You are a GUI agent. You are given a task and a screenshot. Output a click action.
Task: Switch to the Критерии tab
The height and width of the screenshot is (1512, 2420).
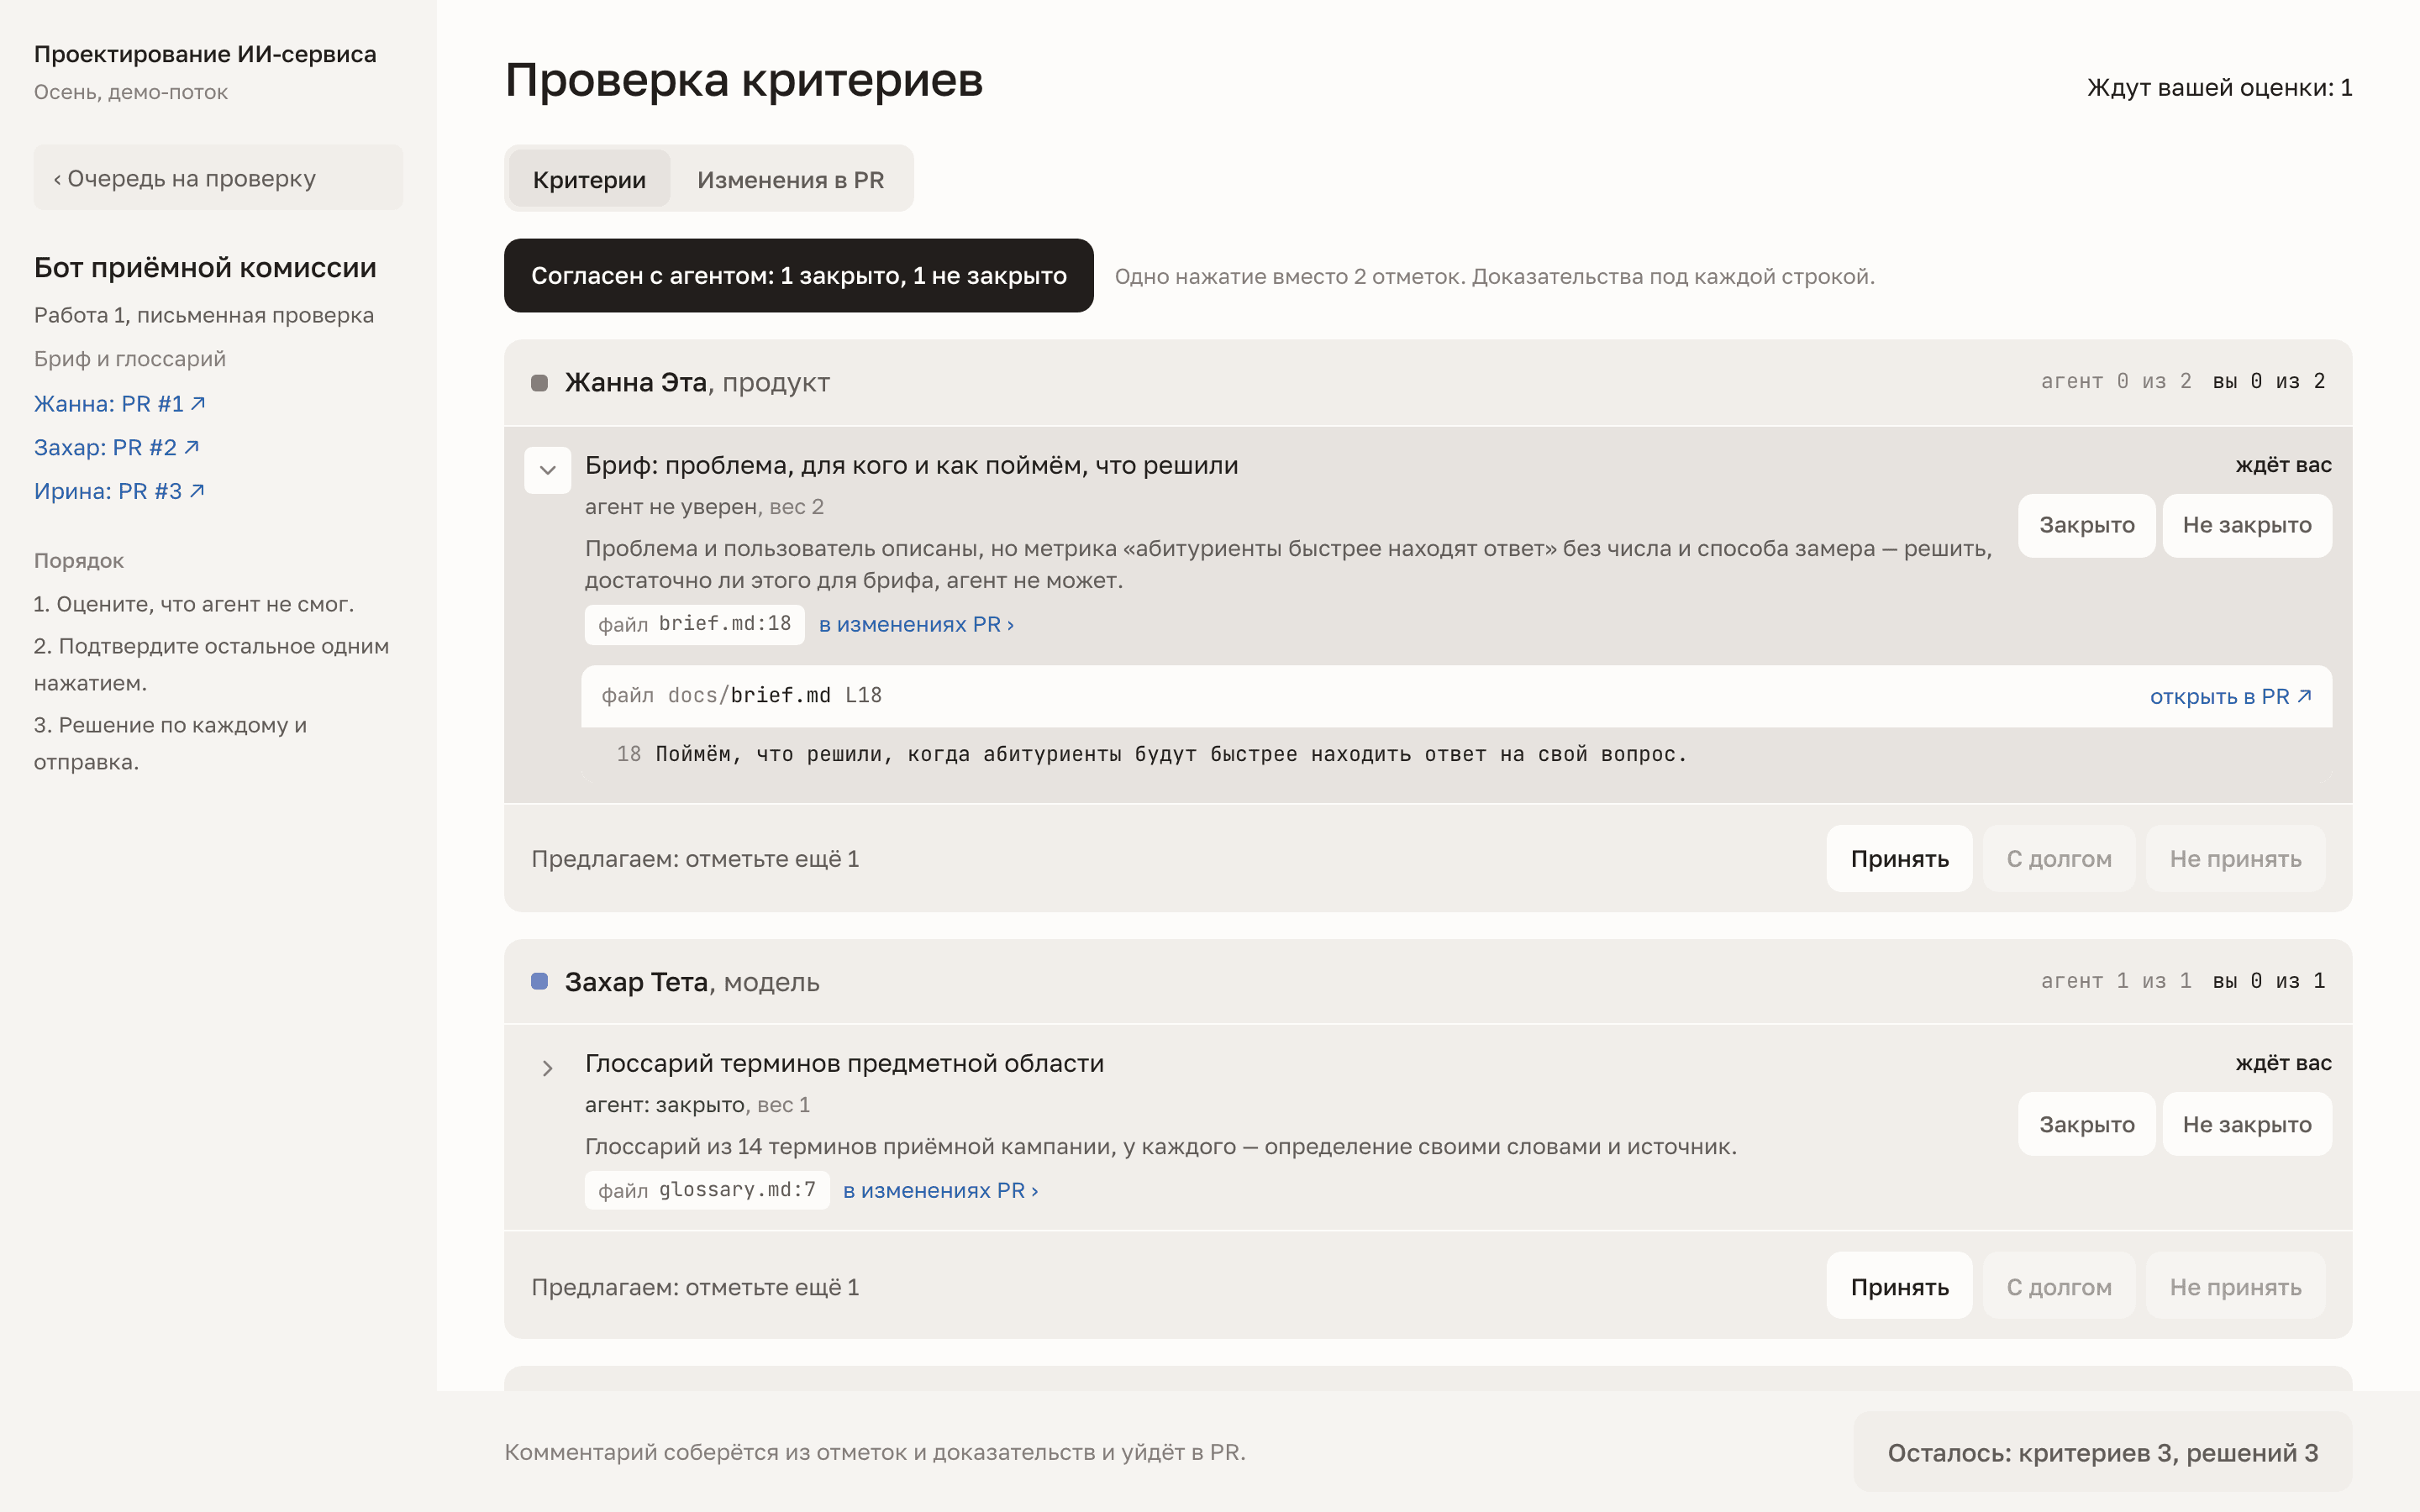point(589,179)
